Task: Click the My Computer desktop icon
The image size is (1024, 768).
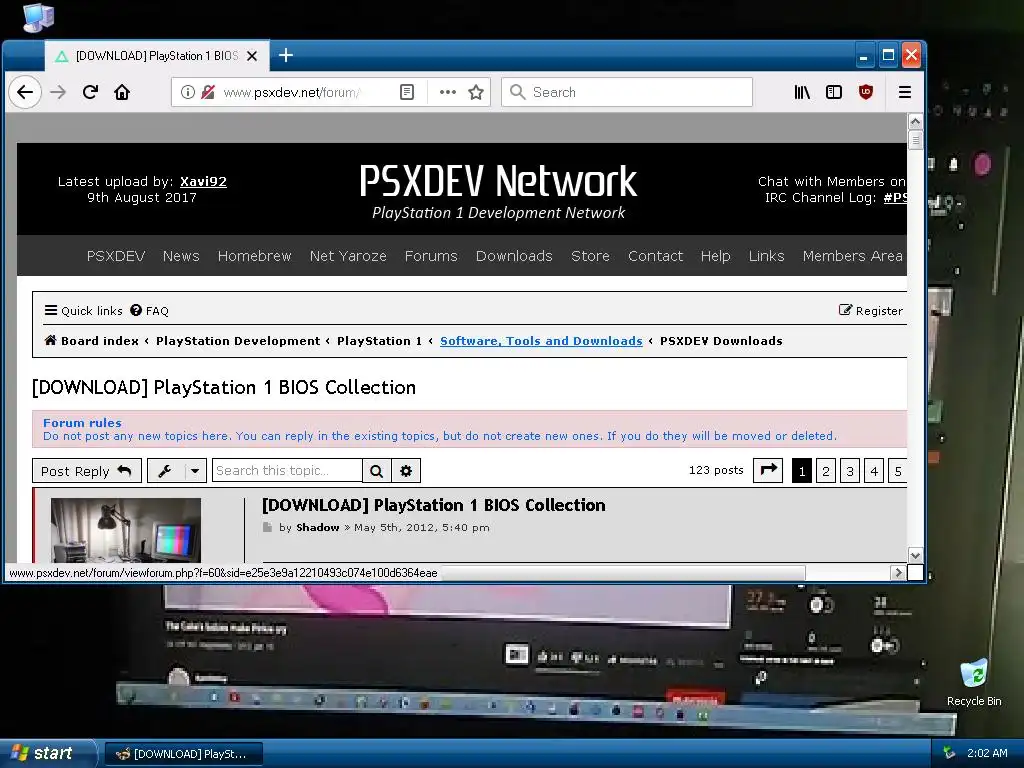Action: click(38, 18)
